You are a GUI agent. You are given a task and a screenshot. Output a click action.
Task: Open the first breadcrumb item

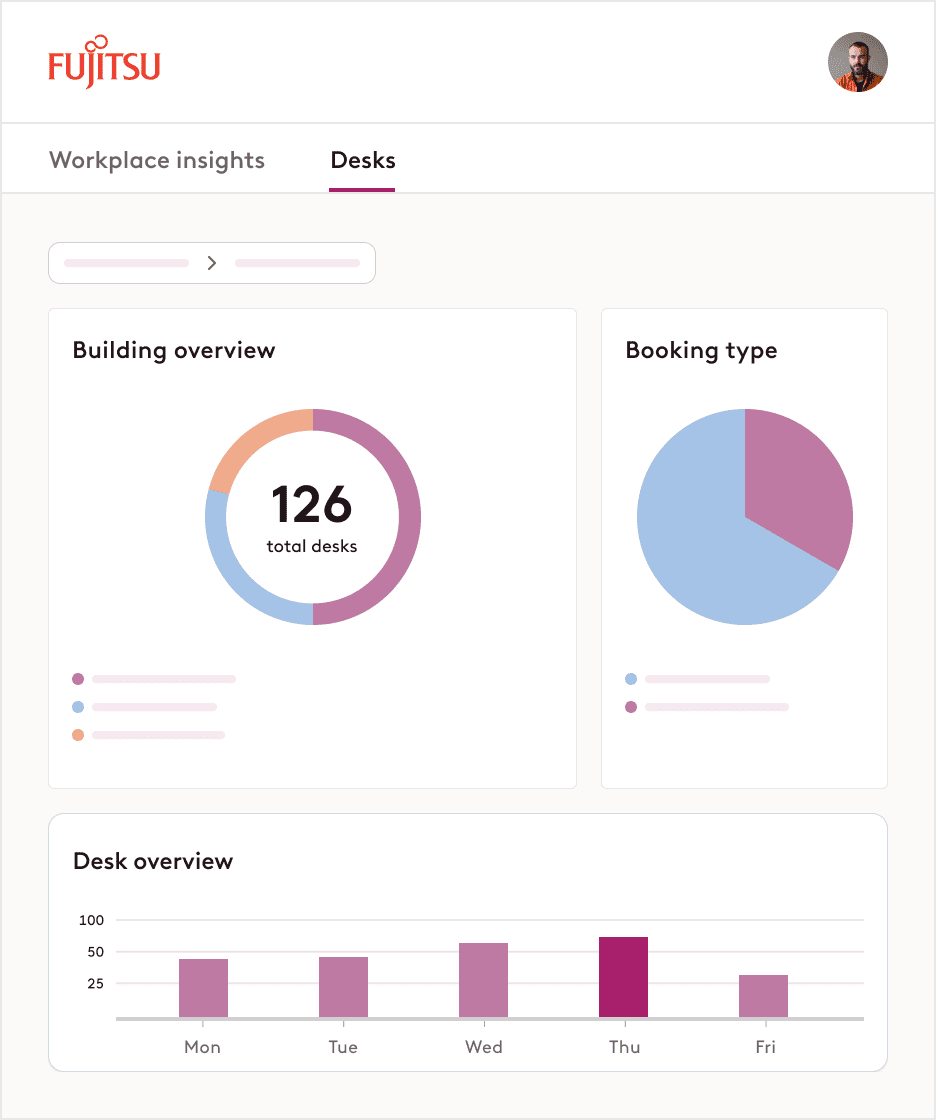(x=124, y=263)
